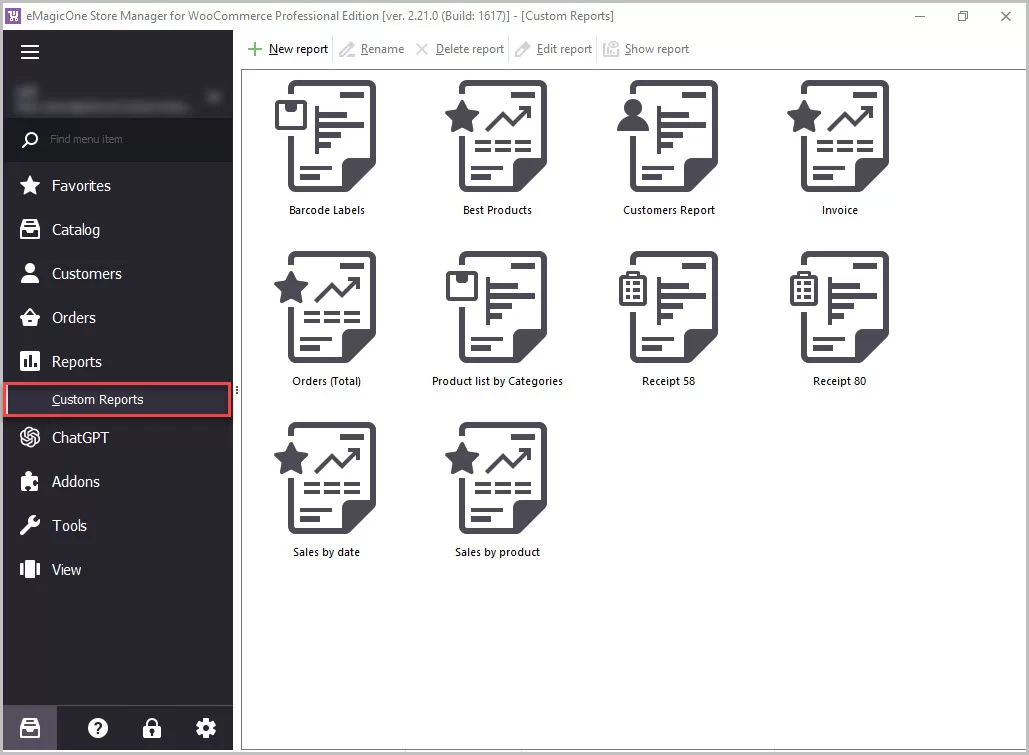Toggle the hamburger menu to collapse sidebar
The width and height of the screenshot is (1029, 755).
[30, 52]
